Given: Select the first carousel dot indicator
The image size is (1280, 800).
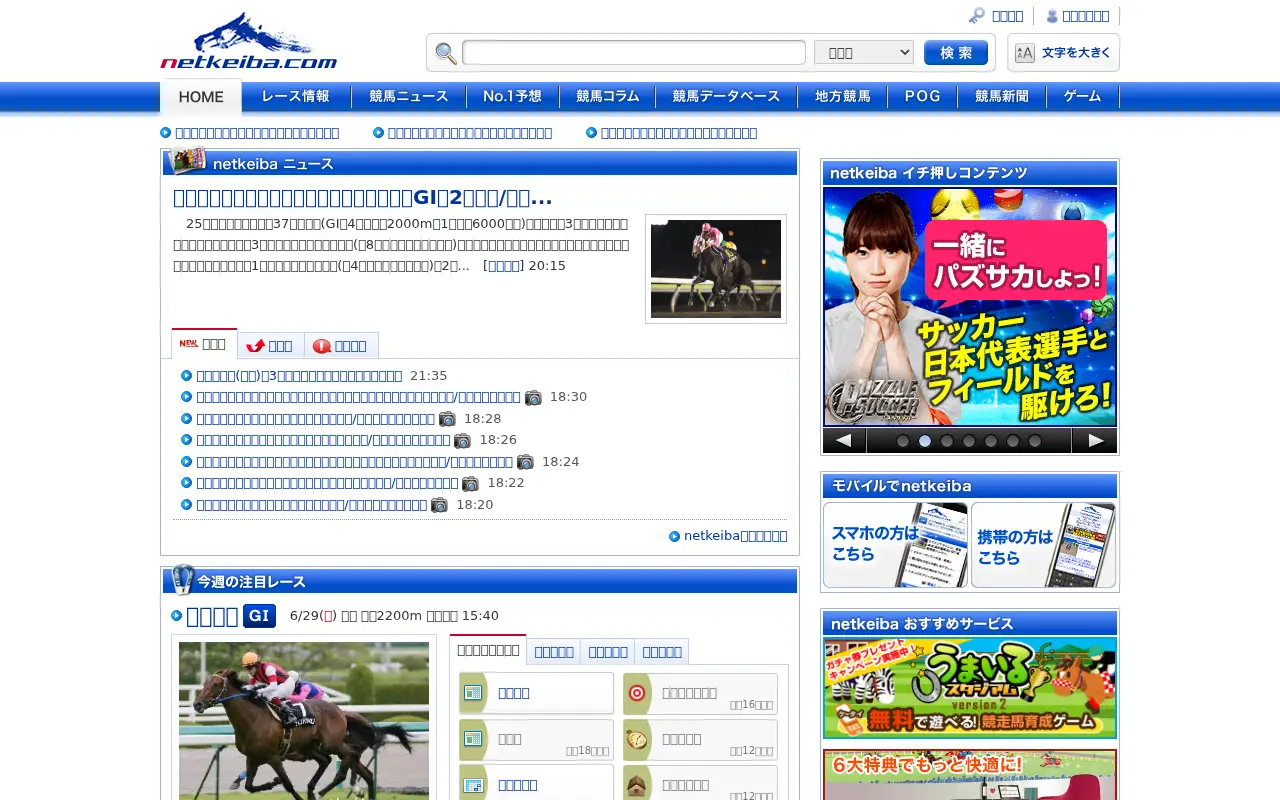Looking at the screenshot, I should [903, 441].
